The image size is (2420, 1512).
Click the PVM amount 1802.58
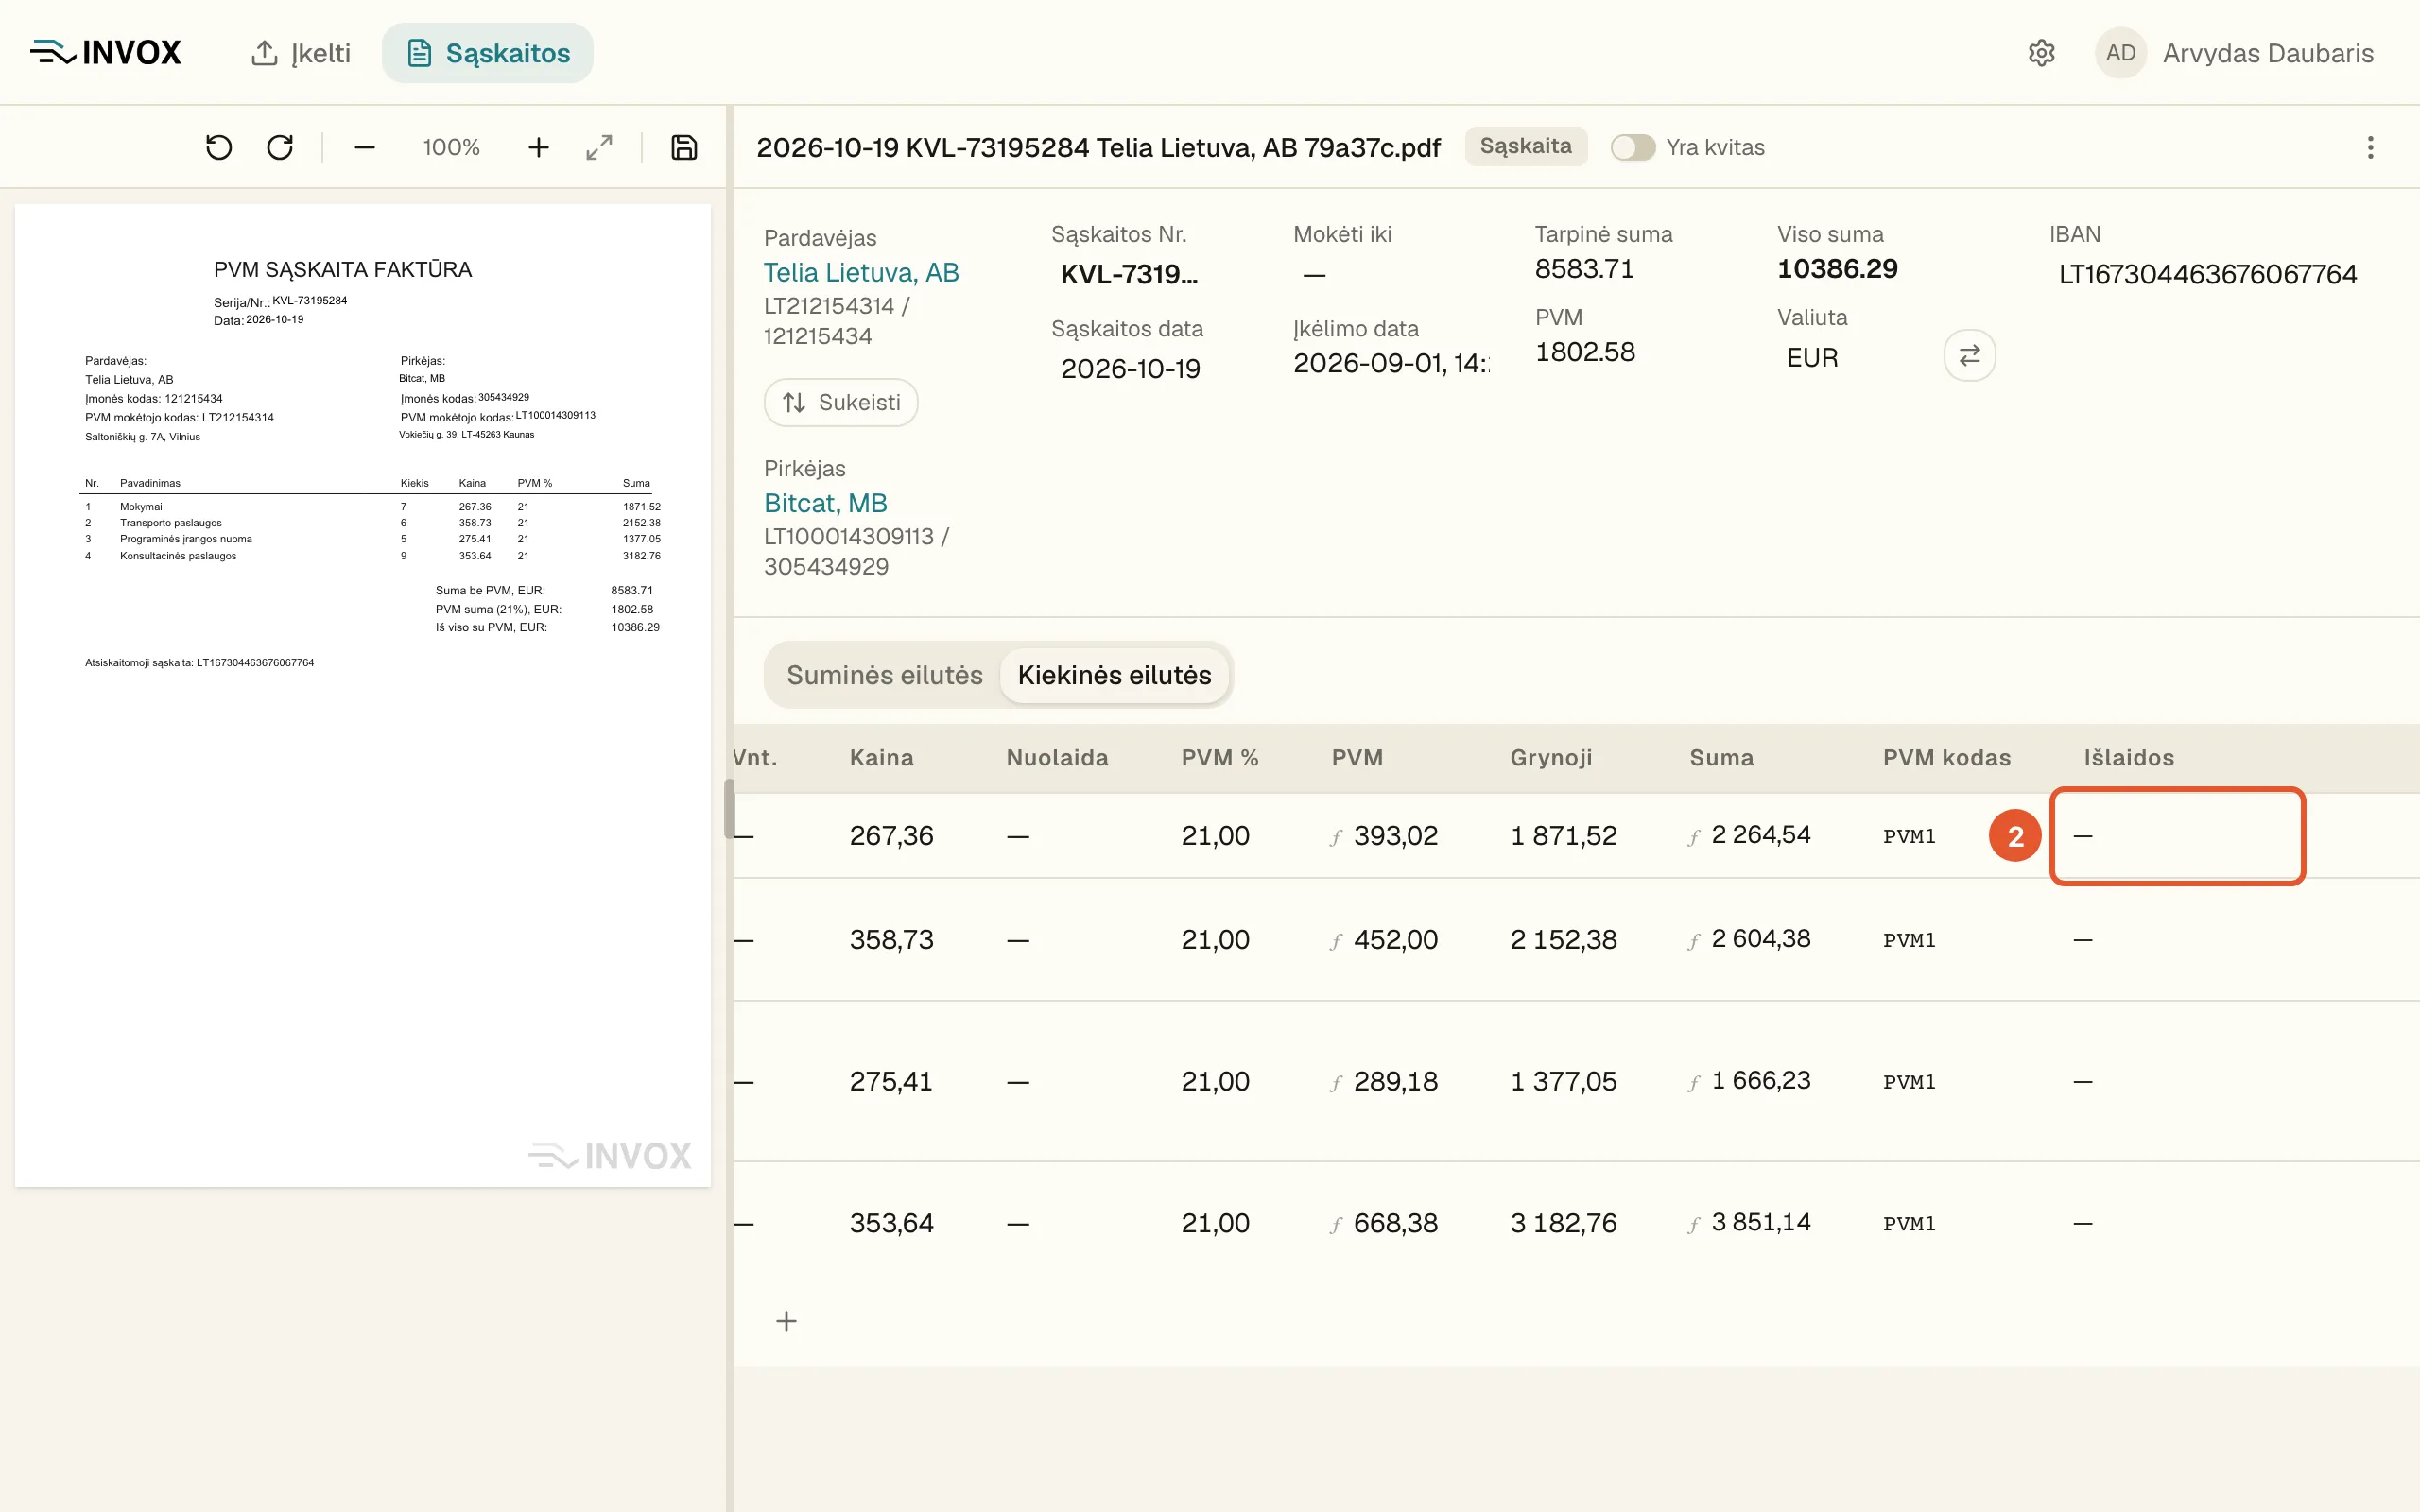pyautogui.click(x=1585, y=351)
